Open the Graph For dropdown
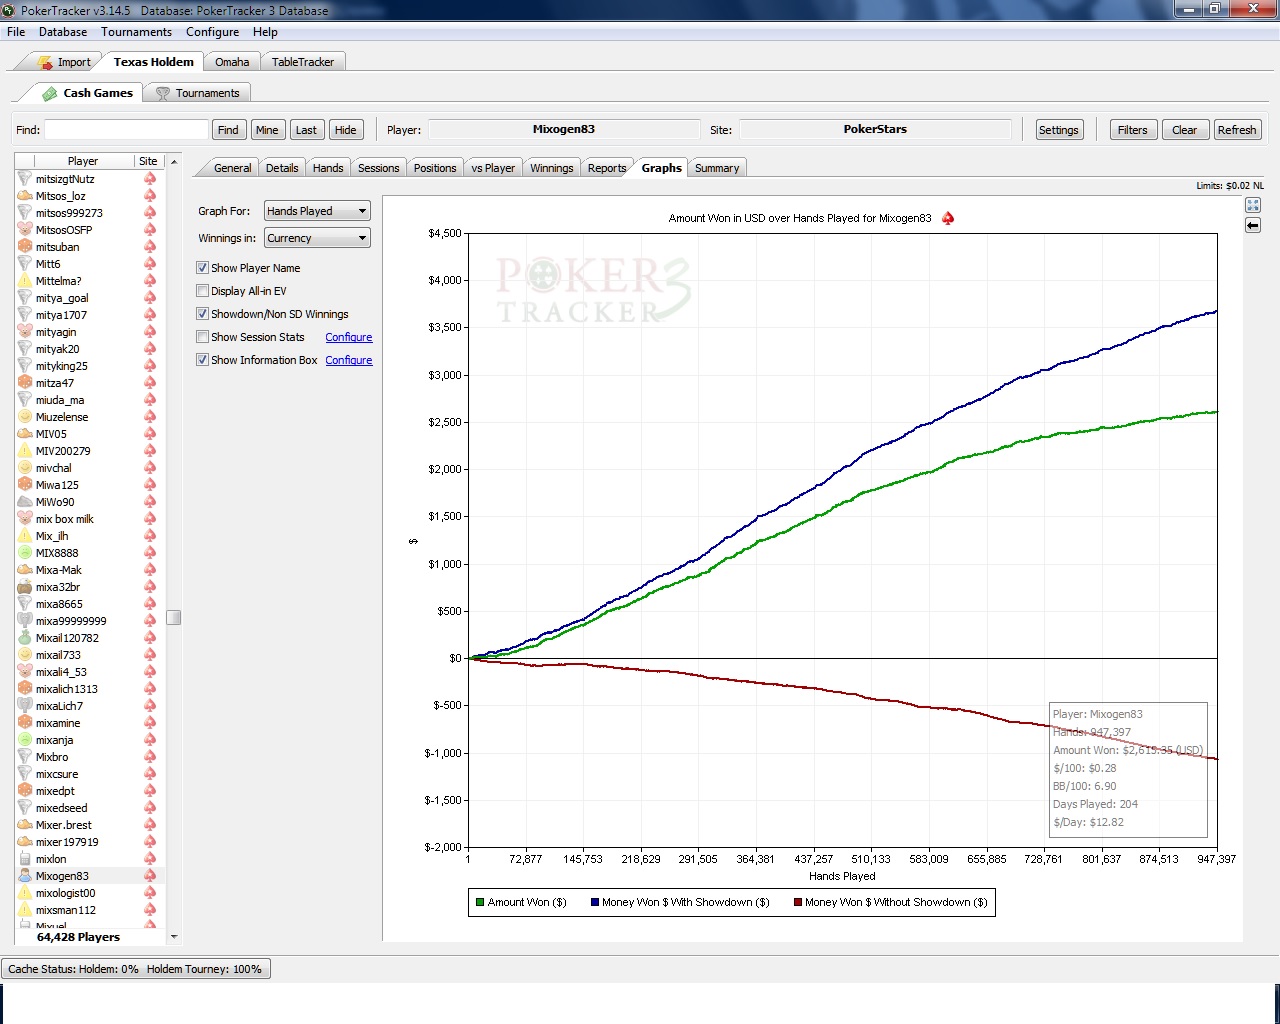The height and width of the screenshot is (1024, 1280). point(317,211)
